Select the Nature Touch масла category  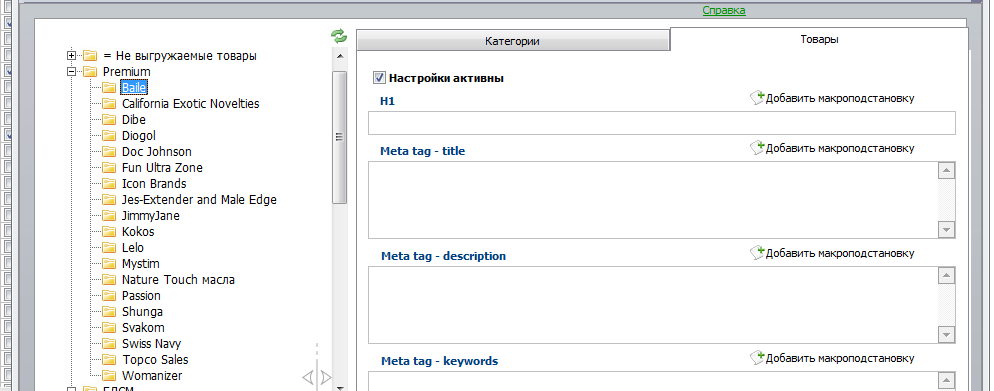click(178, 279)
